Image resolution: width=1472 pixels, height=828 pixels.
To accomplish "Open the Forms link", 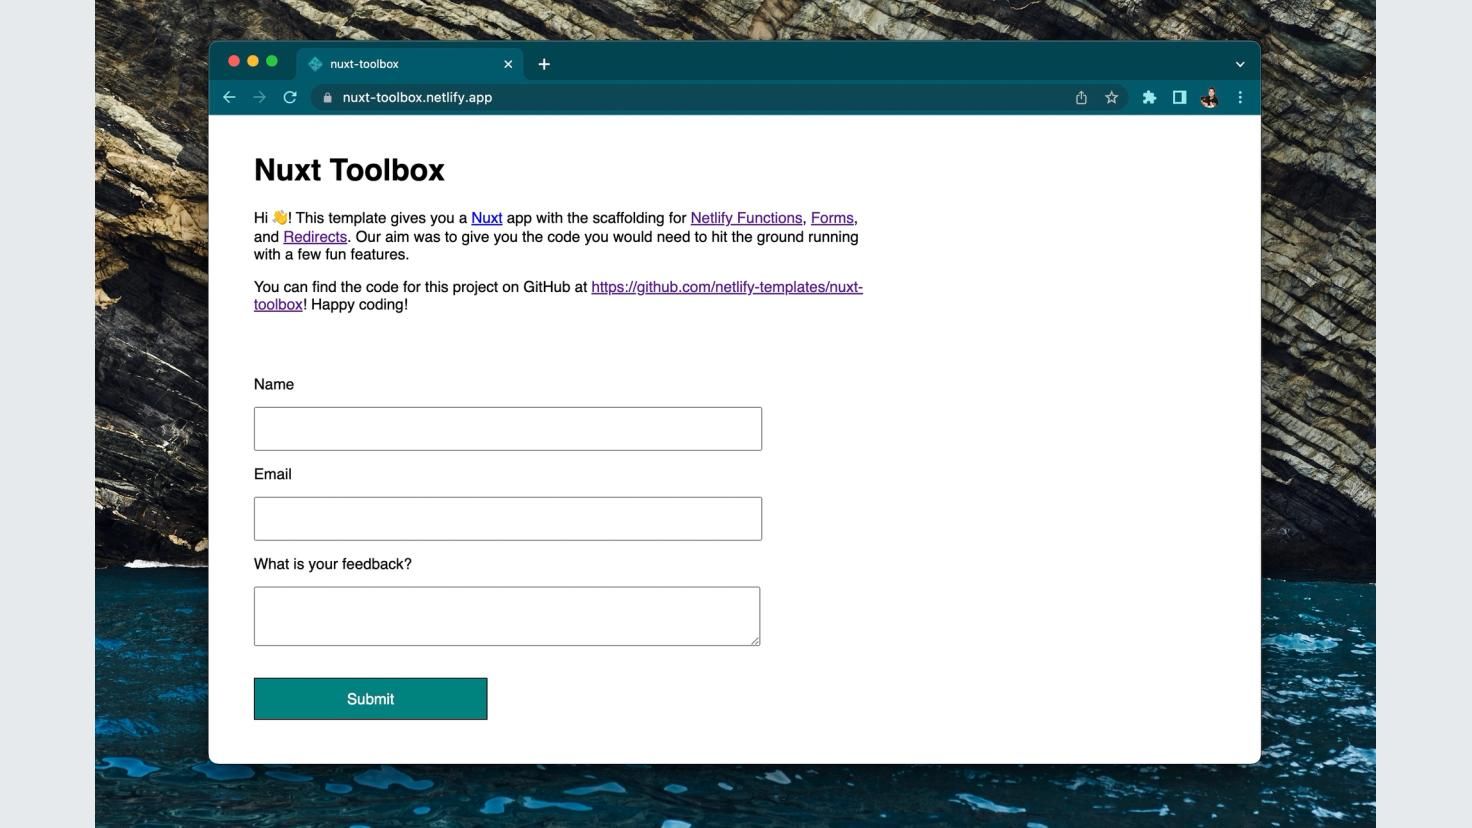I will [832, 218].
